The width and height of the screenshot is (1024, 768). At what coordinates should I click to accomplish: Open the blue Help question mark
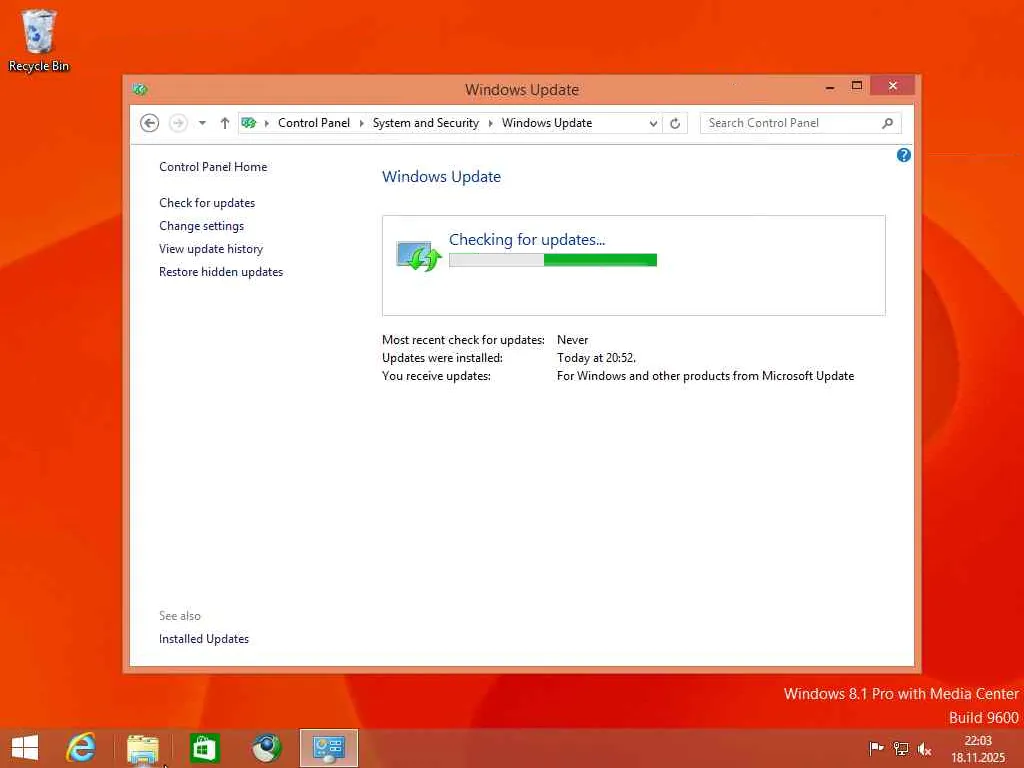tap(904, 155)
